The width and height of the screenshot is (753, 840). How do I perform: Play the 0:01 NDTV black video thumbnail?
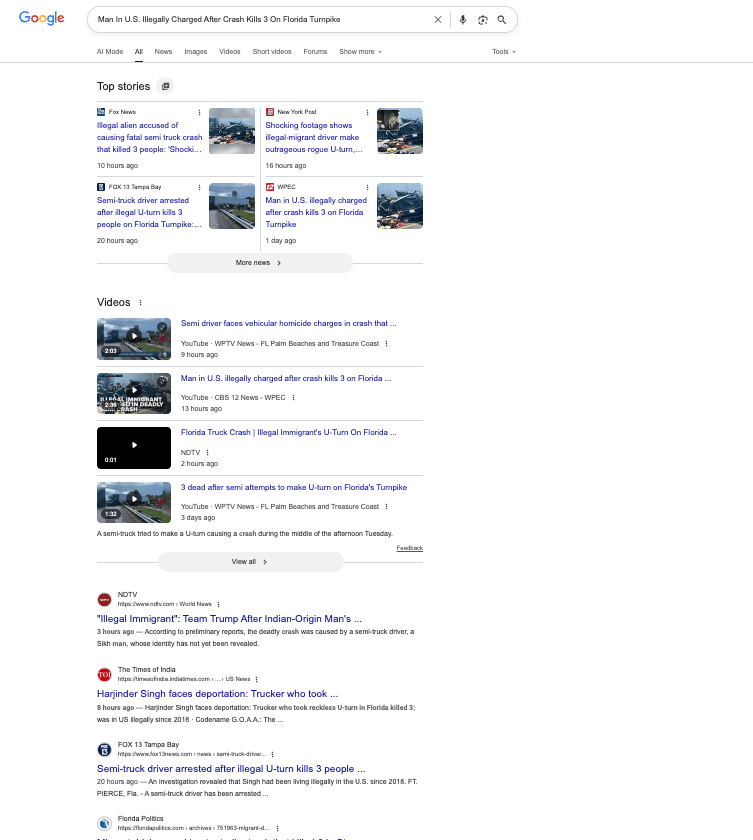click(x=134, y=448)
